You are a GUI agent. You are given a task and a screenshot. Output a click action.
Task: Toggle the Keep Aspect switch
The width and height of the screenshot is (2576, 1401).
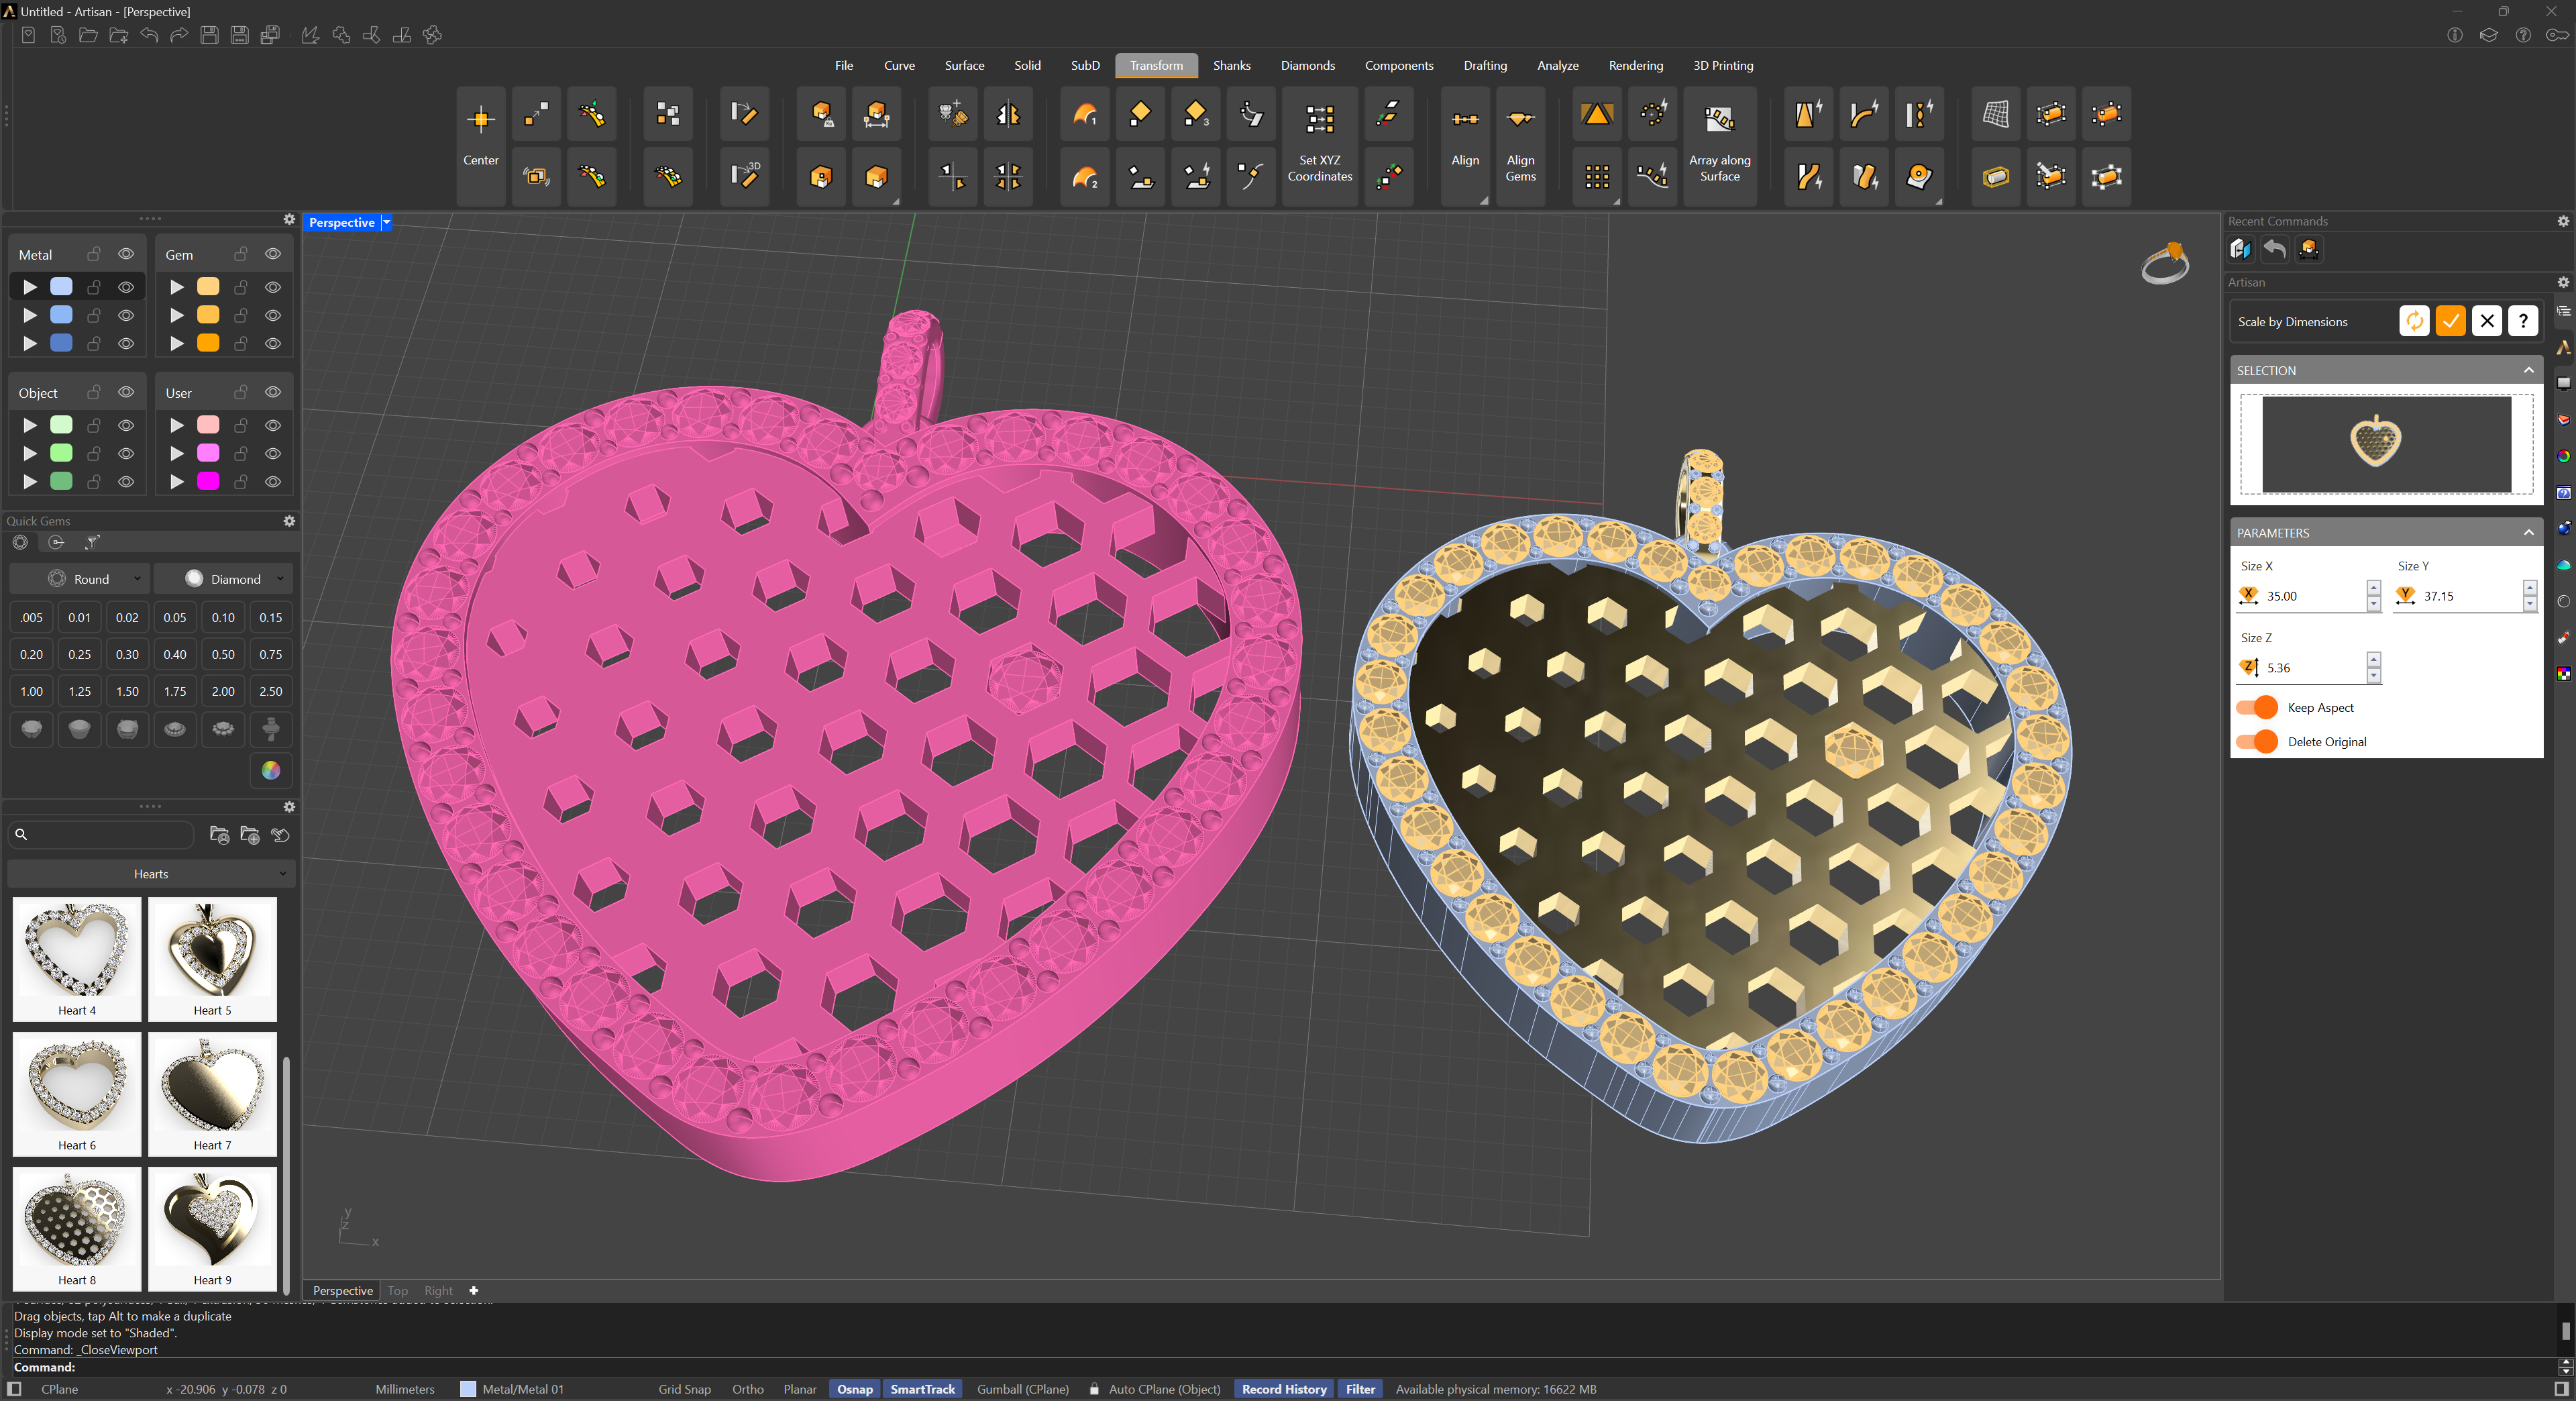click(x=2258, y=707)
